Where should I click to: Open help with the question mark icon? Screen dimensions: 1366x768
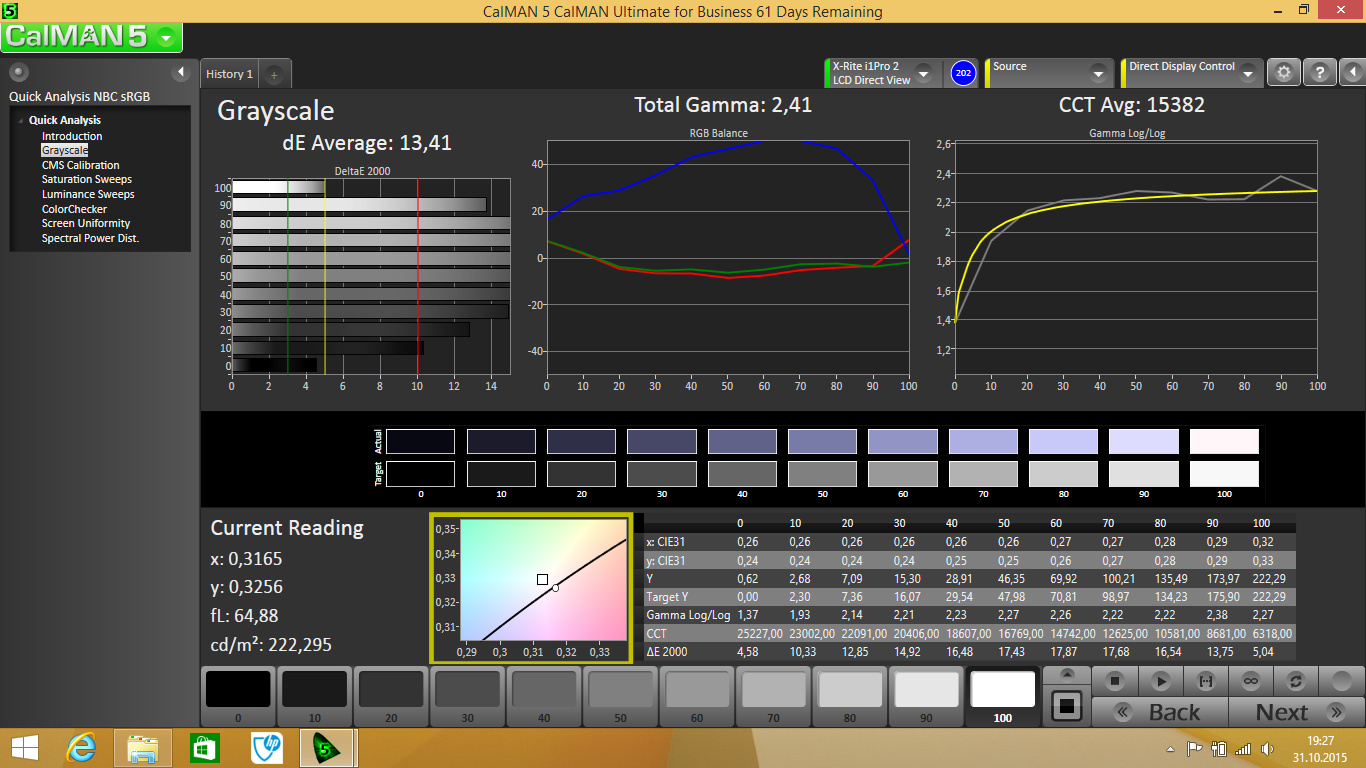click(x=1320, y=73)
